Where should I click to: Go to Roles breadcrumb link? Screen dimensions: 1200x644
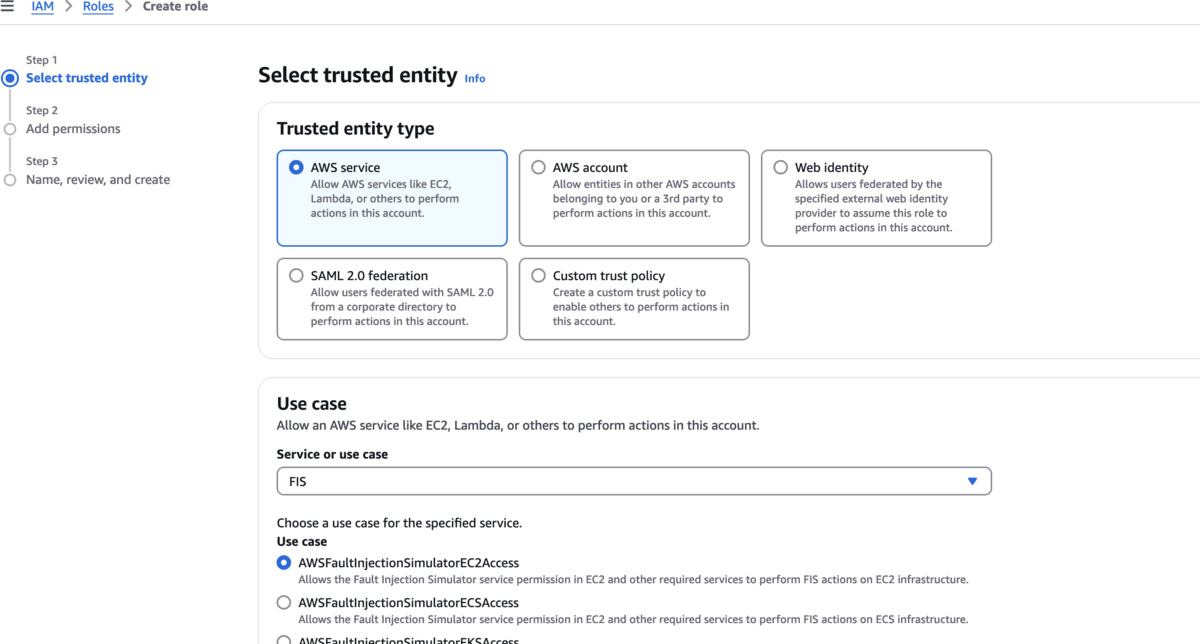(98, 7)
